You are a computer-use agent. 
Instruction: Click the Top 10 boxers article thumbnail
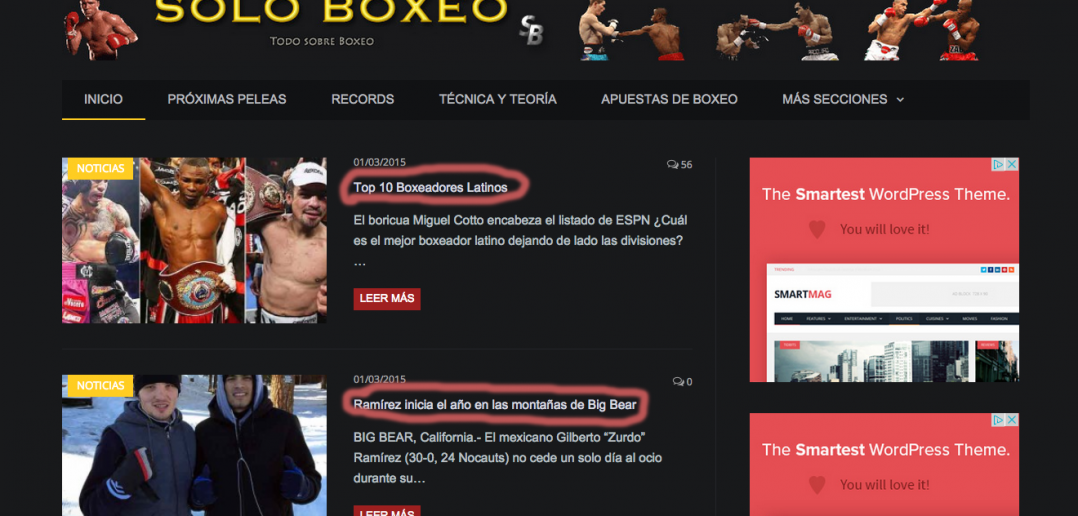[195, 240]
